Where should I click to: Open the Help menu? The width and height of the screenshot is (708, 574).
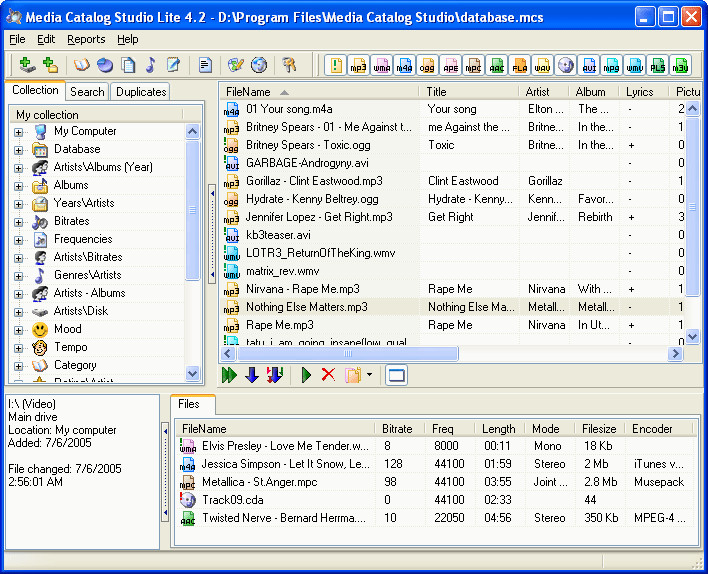[128, 40]
